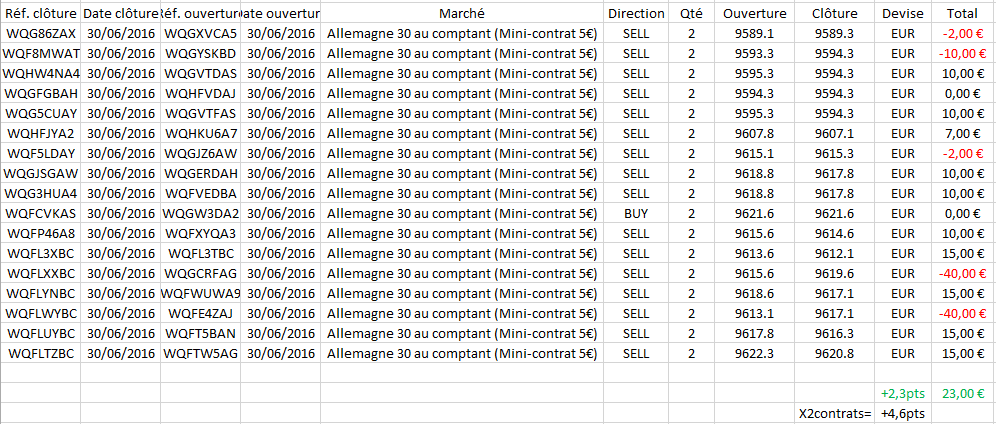The height and width of the screenshot is (424, 996).
Task: Select the opening reference WQFL3TBC cell
Action: click(x=200, y=253)
